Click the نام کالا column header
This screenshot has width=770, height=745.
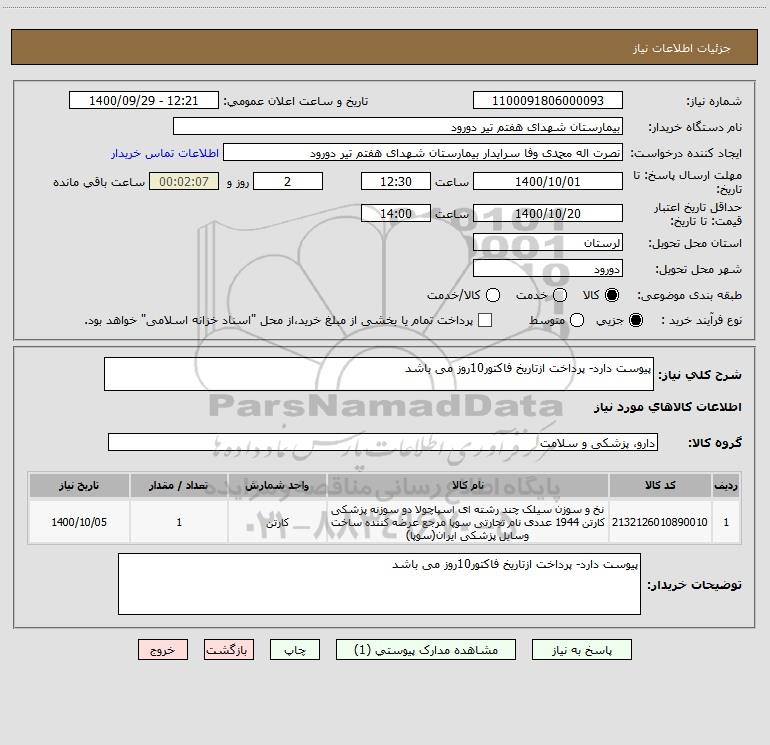468,486
